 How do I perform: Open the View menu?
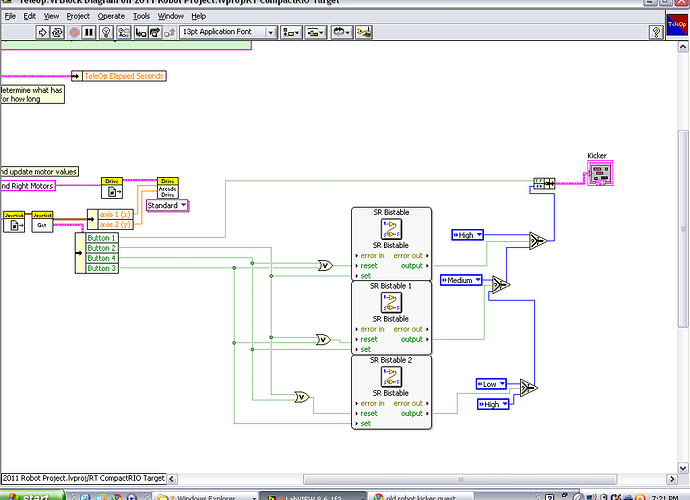(51, 16)
